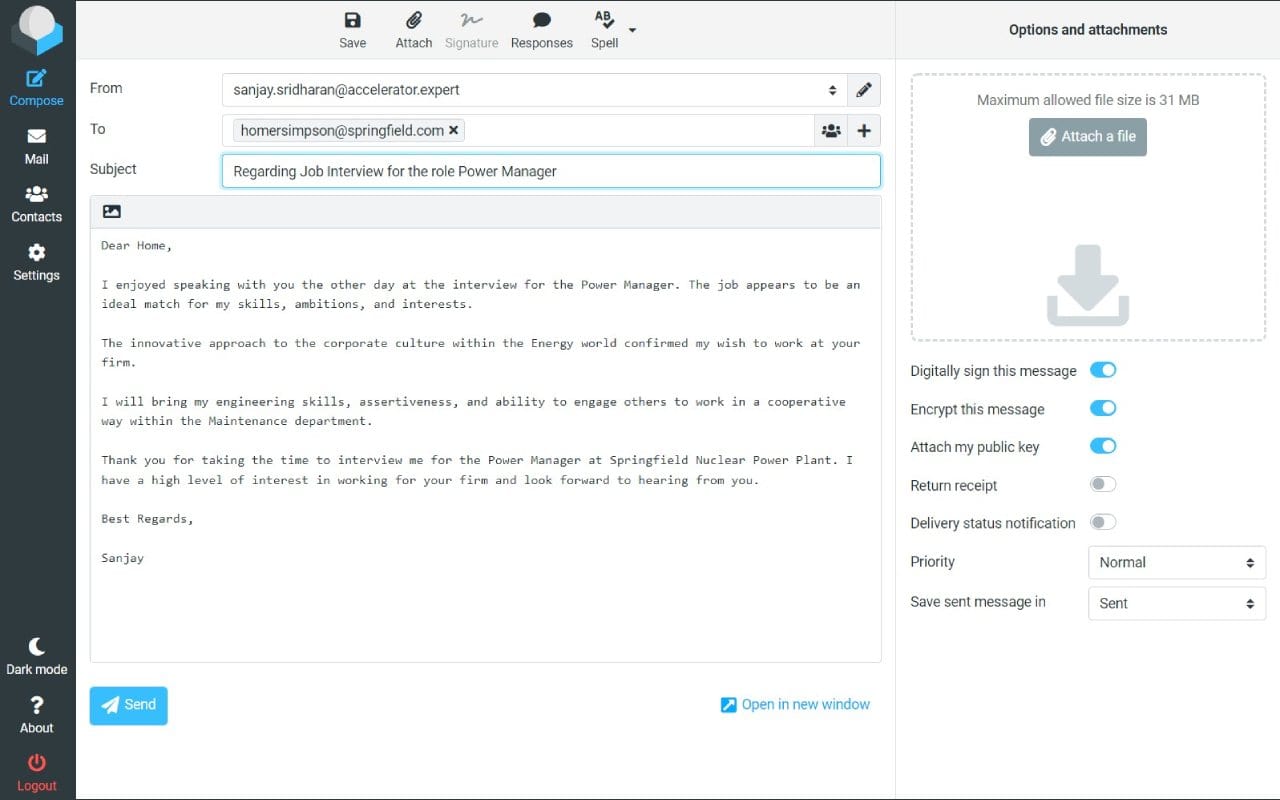Run spell check with the Spell icon

[x=603, y=28]
